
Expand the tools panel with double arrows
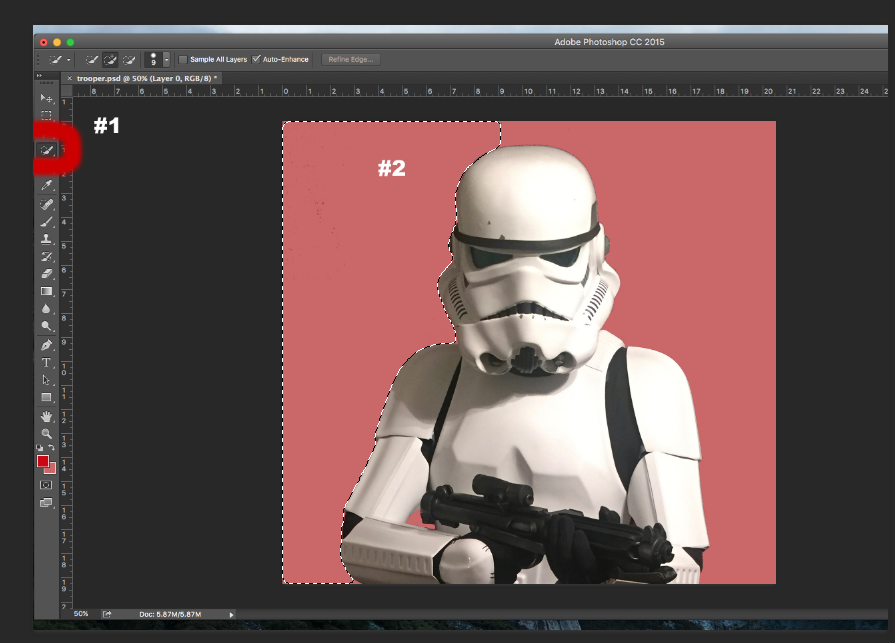pos(39,75)
